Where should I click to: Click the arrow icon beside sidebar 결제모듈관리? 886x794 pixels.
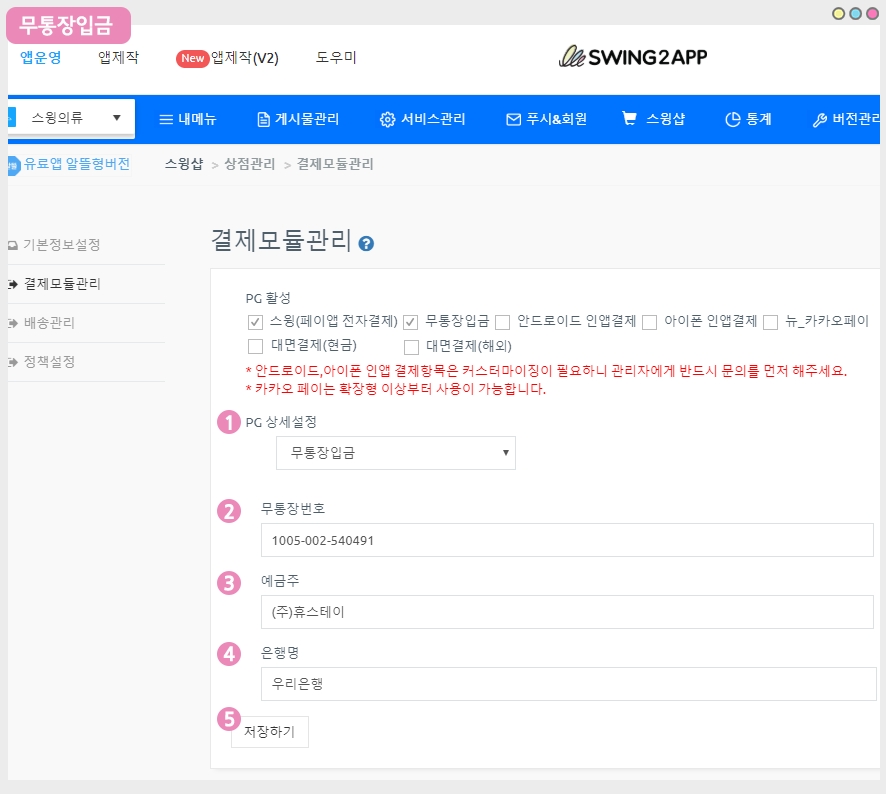(x=13, y=284)
